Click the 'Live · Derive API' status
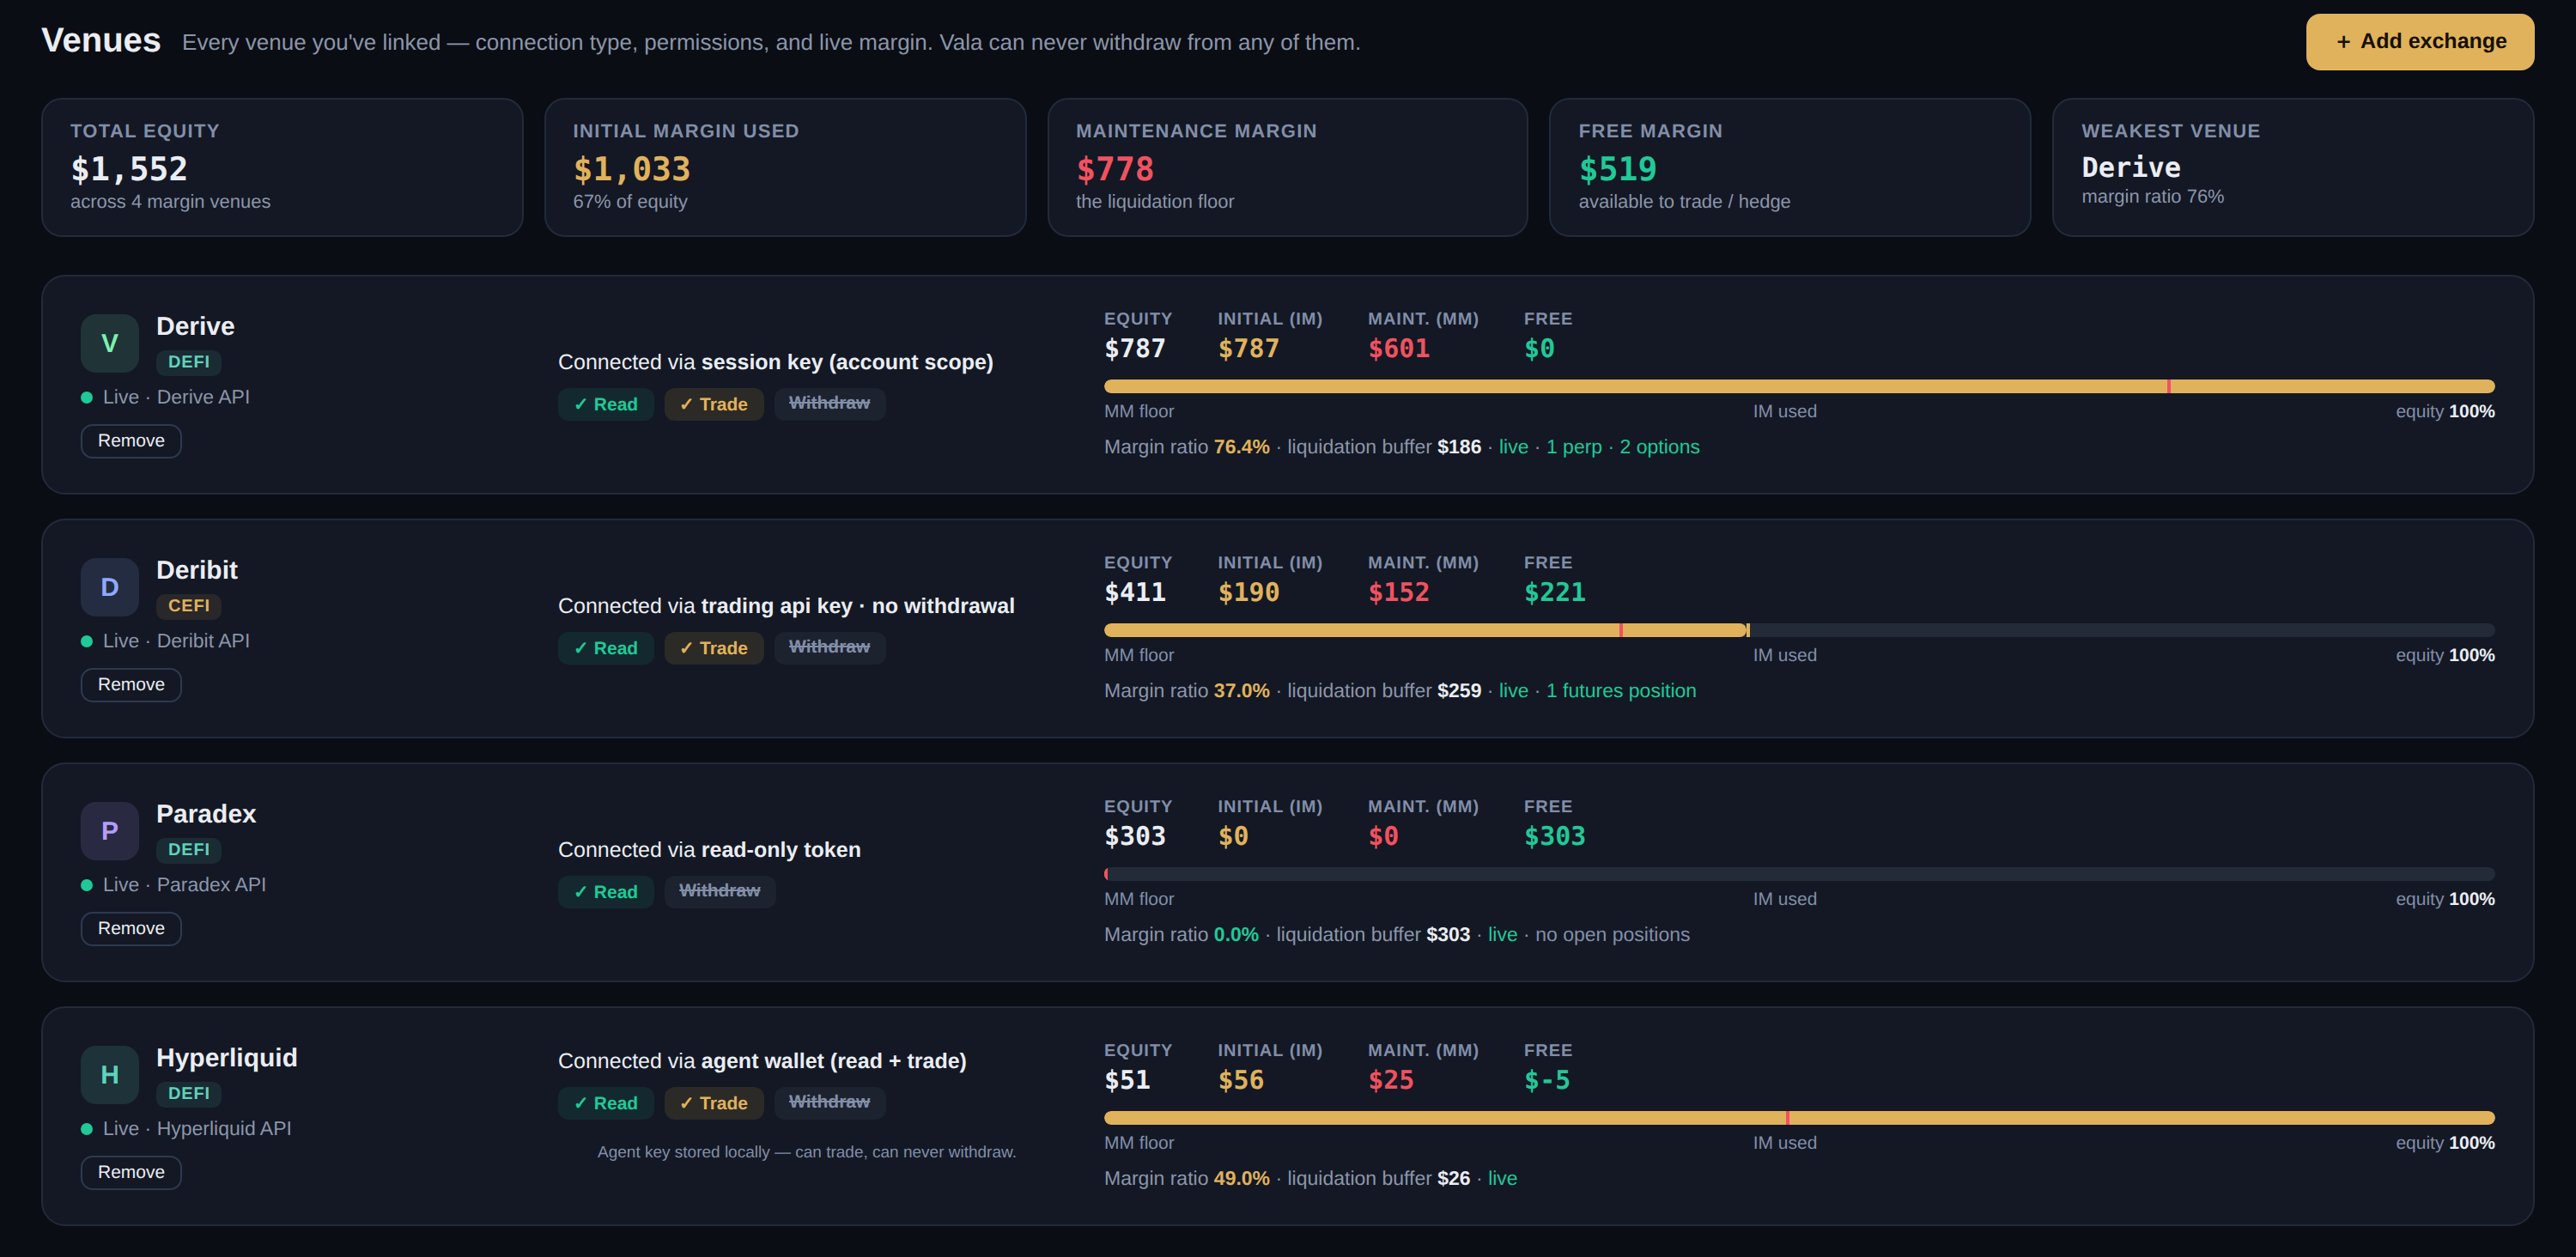This screenshot has height=1257, width=2576. point(166,397)
